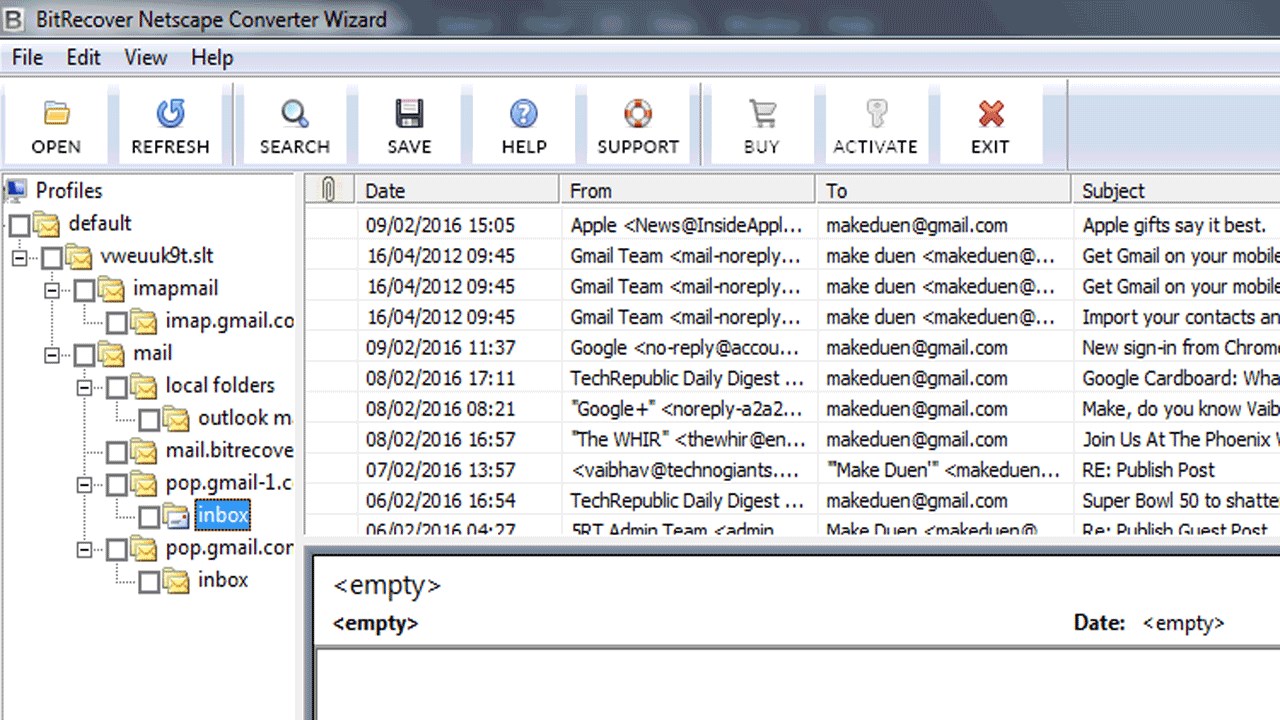1280x720 pixels.
Task: Click the vweuuk9t.slt folder icon
Action: 80,256
